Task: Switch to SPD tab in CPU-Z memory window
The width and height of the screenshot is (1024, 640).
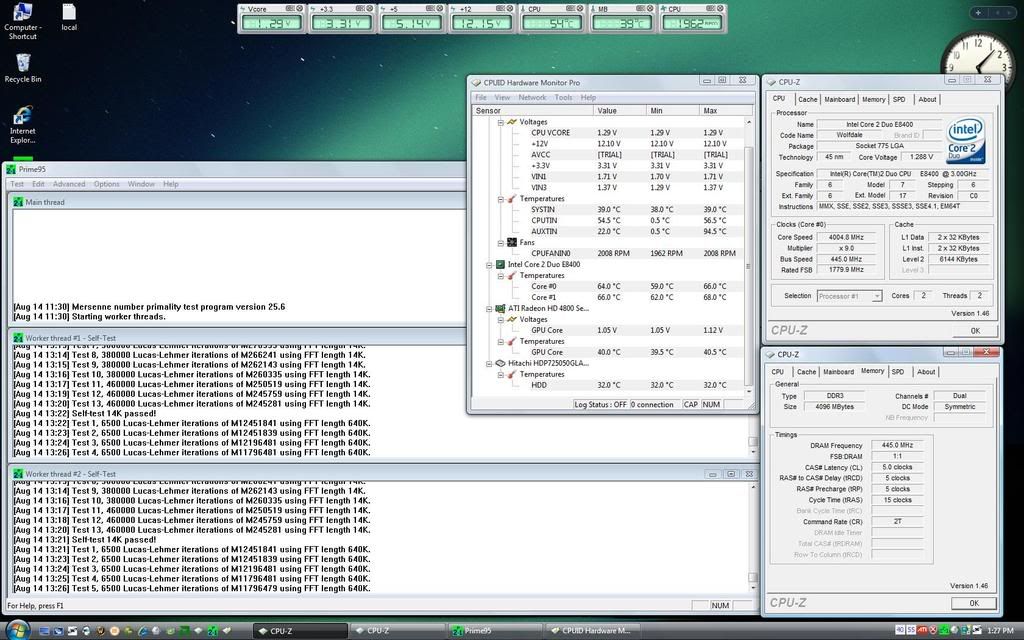Action: (898, 372)
